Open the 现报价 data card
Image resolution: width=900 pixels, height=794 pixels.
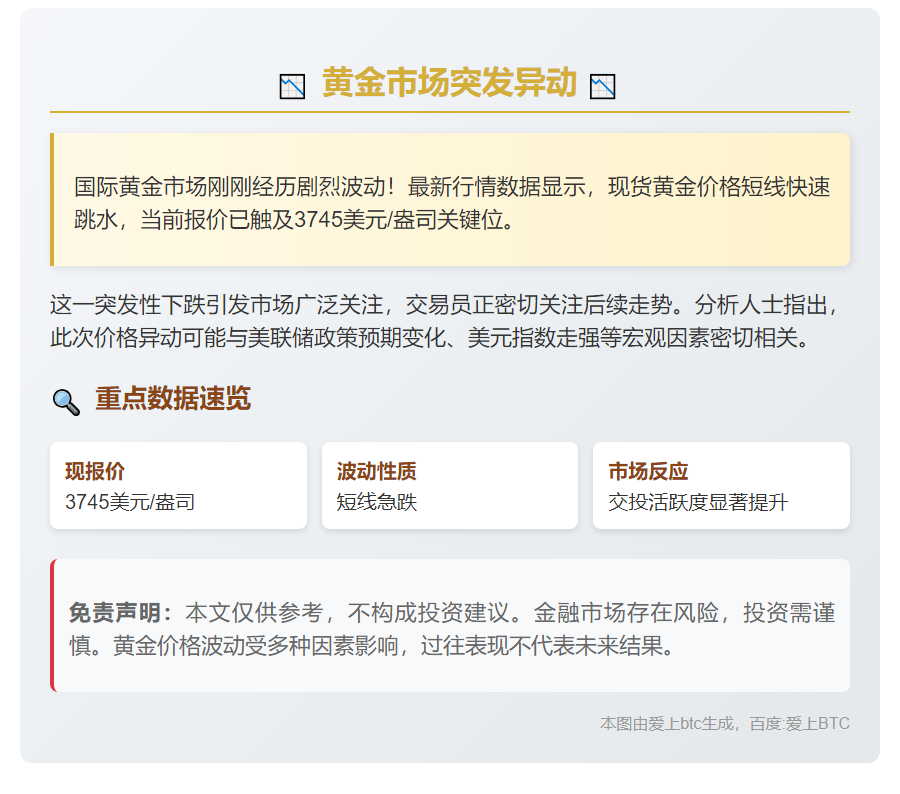tap(178, 485)
